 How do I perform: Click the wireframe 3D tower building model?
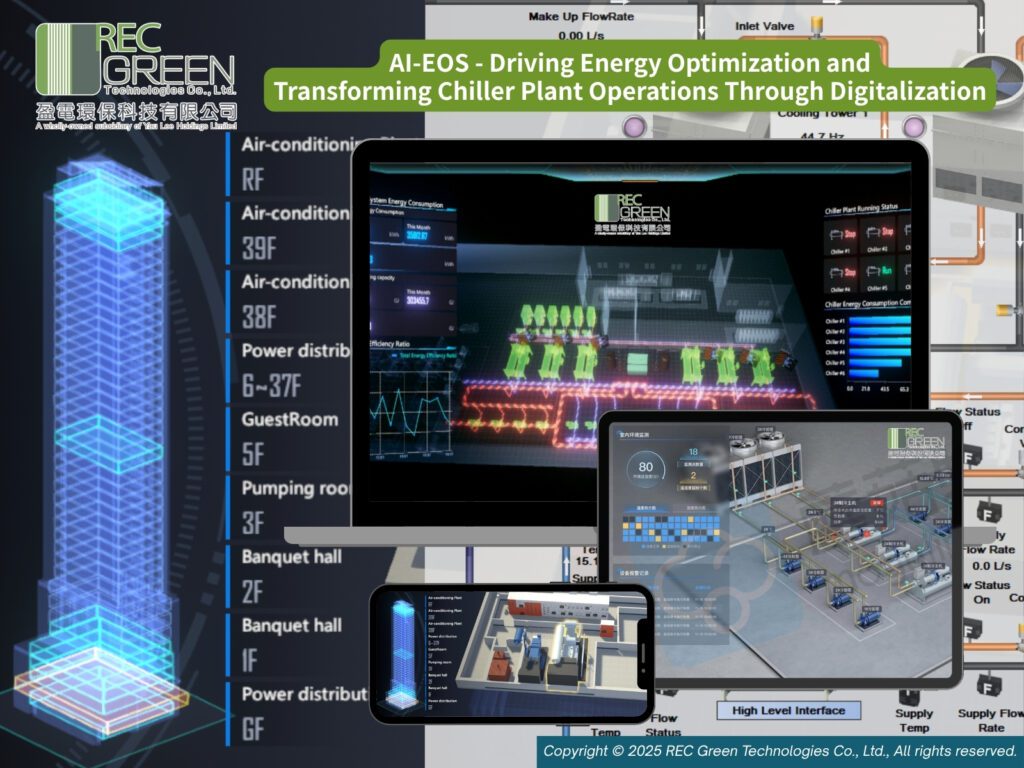click(x=104, y=451)
